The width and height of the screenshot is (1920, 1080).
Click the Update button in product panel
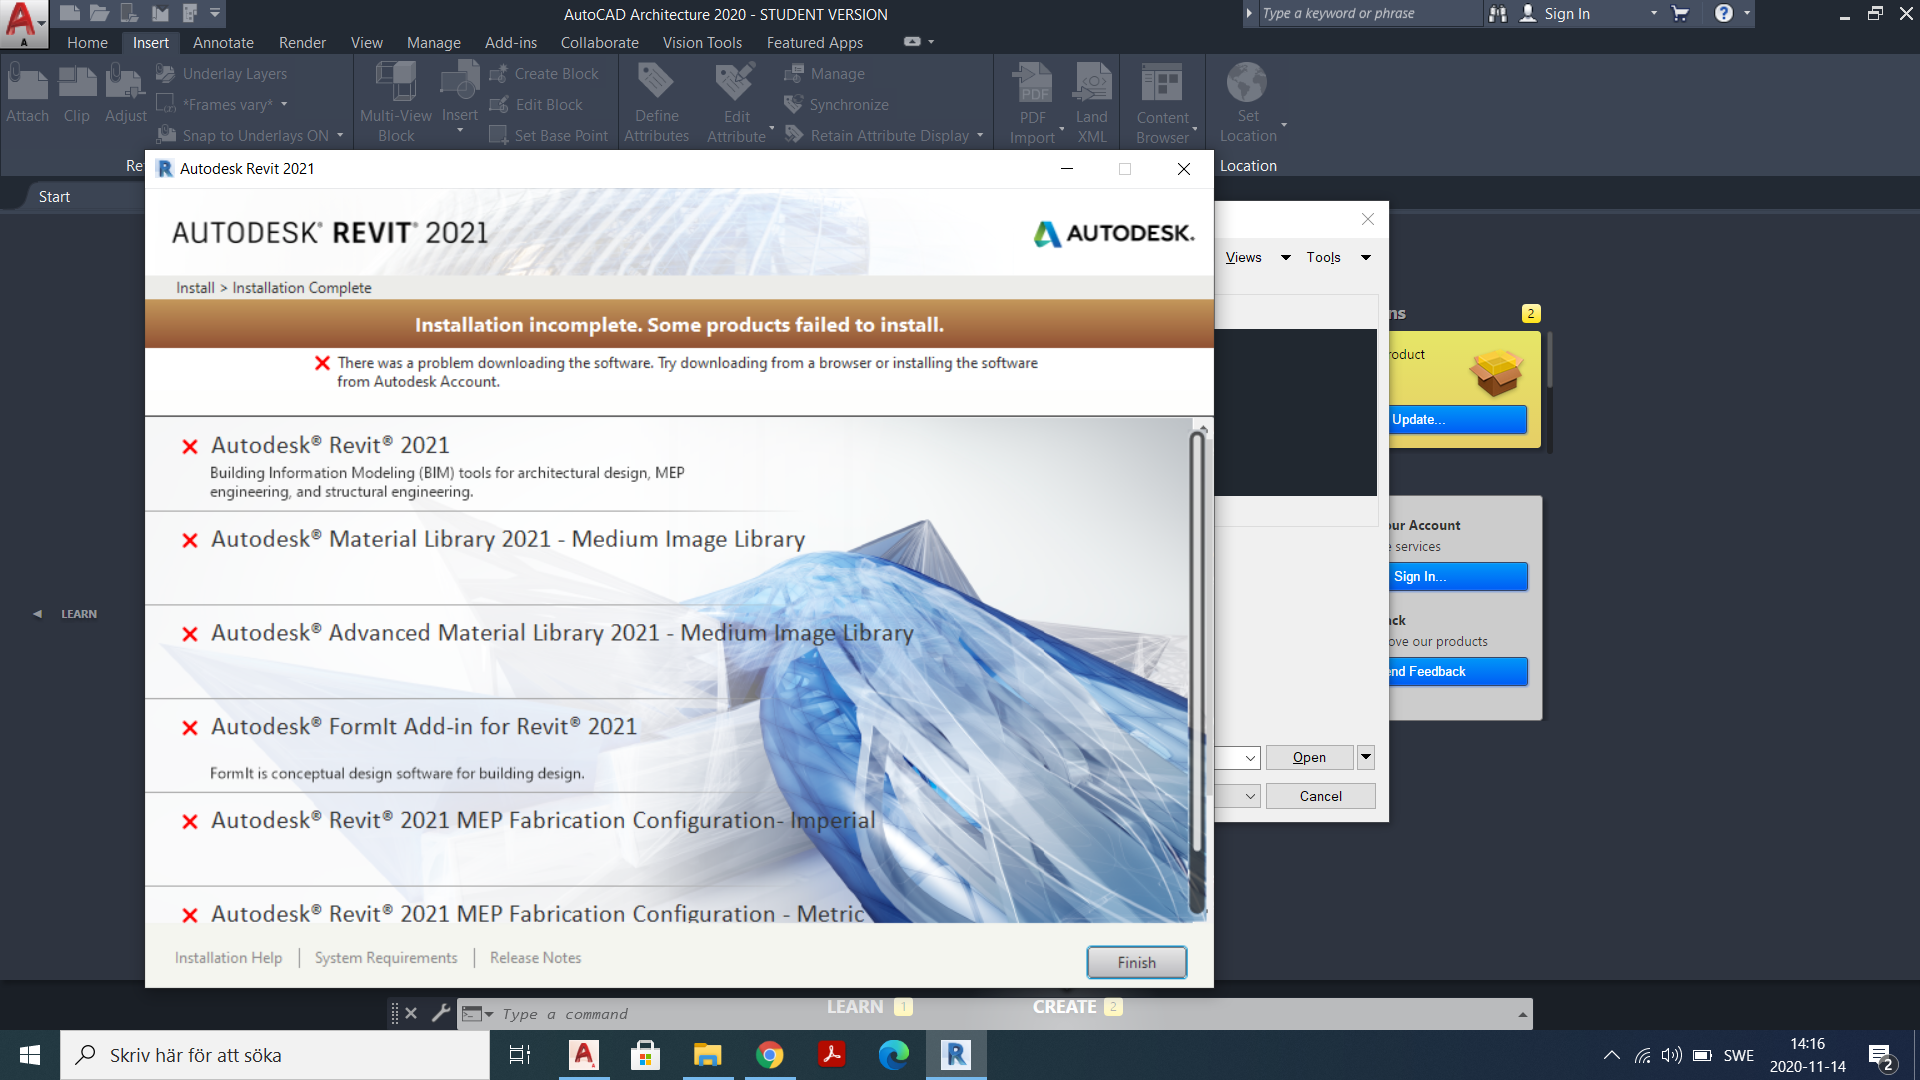coord(1458,419)
